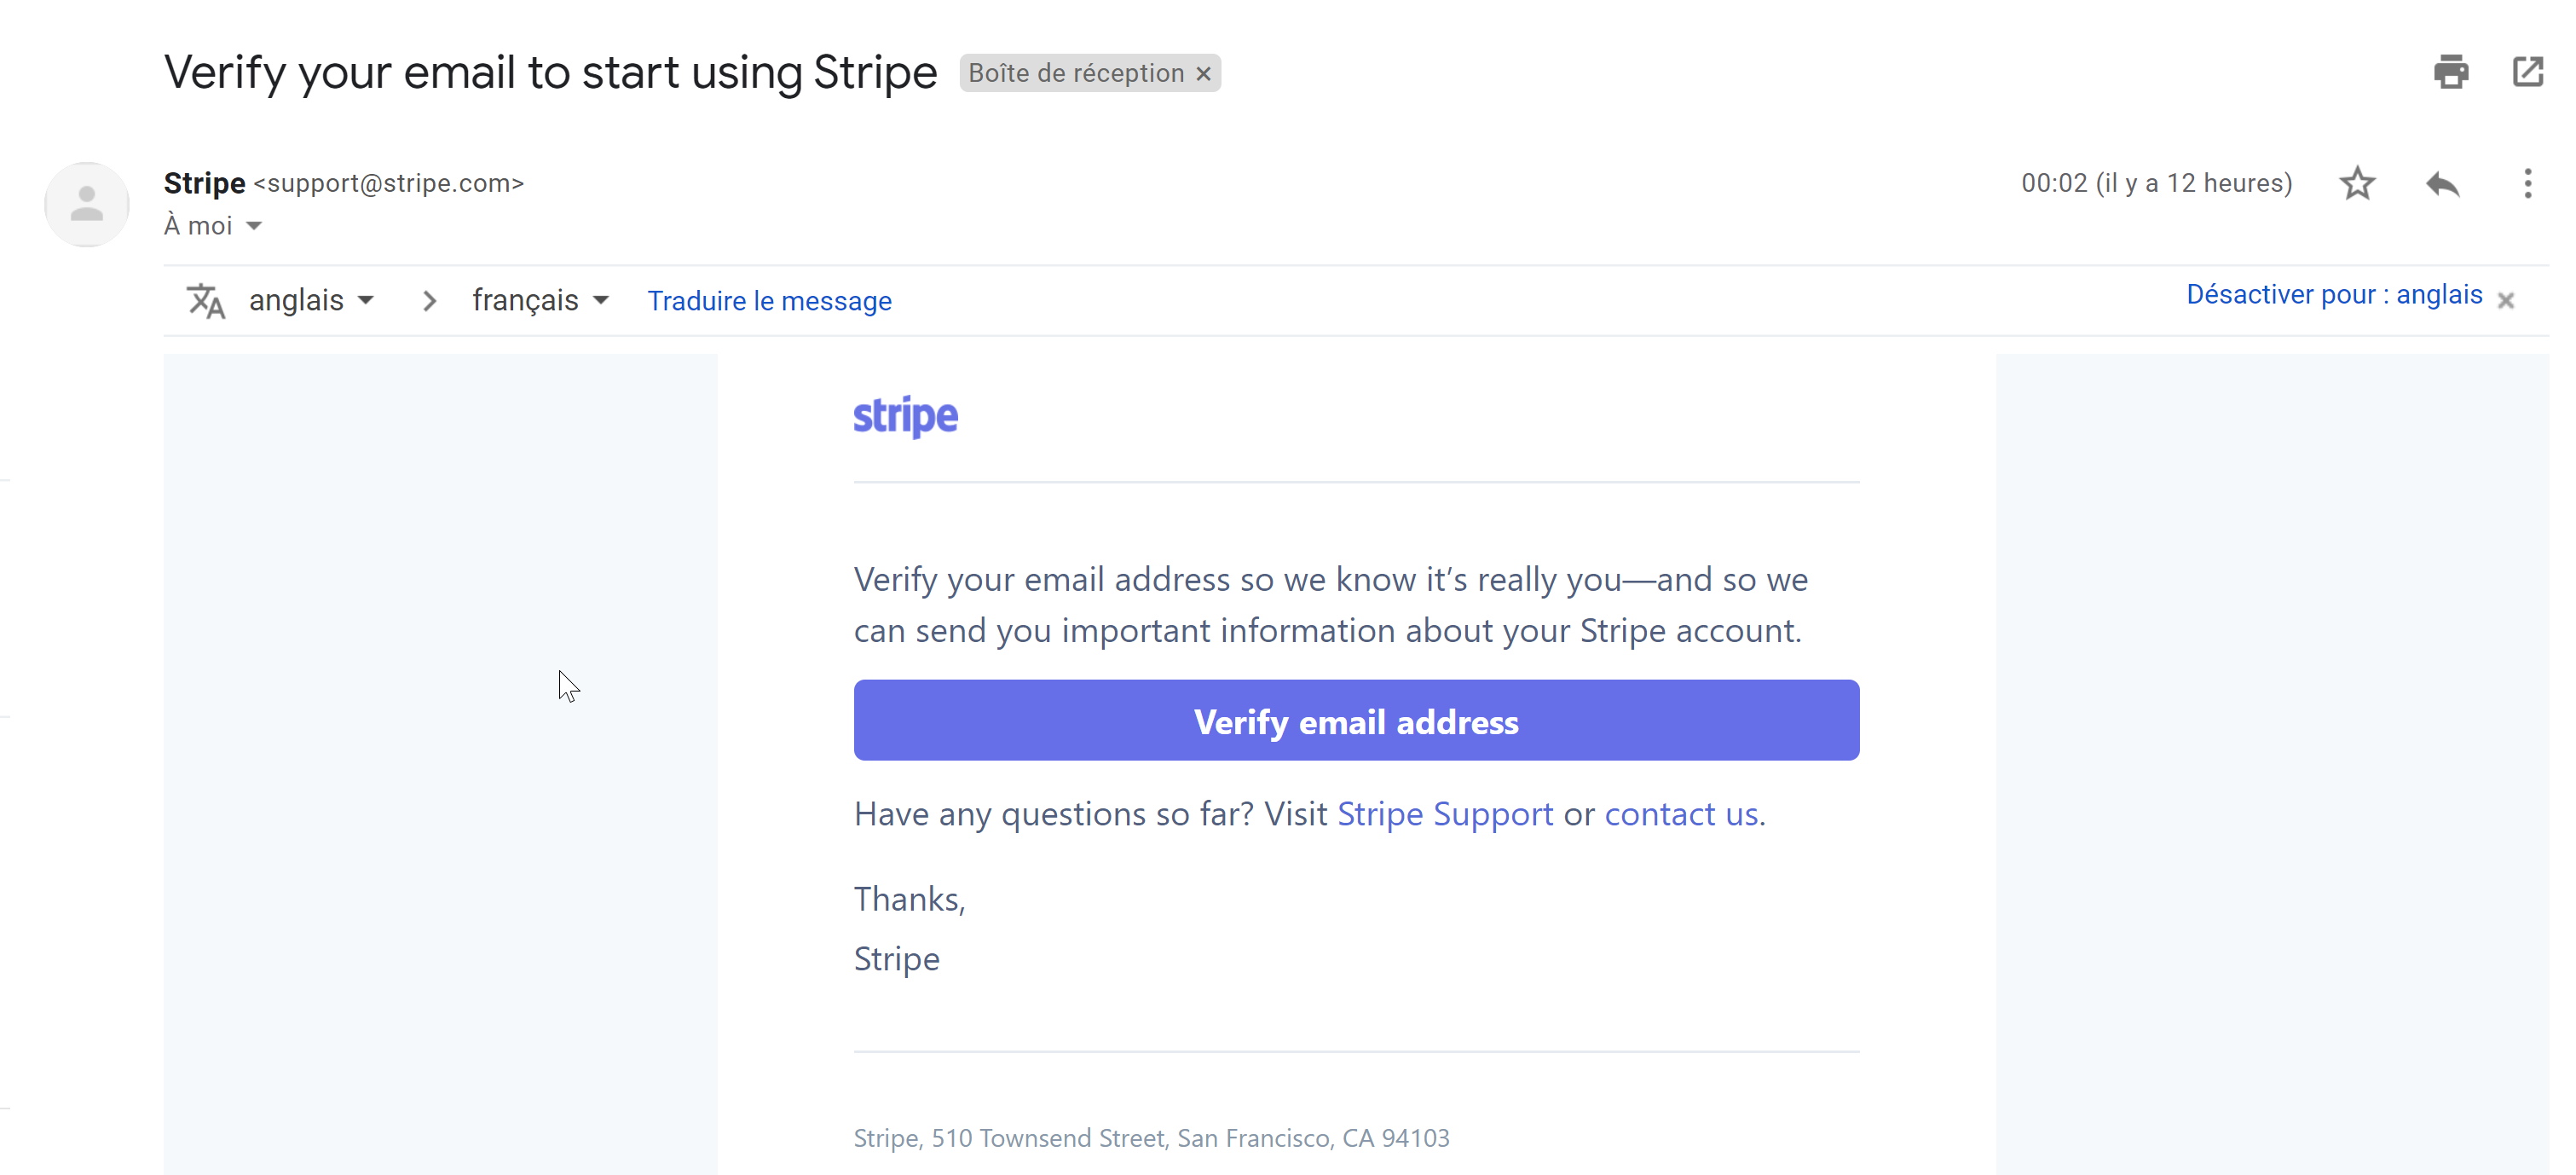Image resolution: width=2576 pixels, height=1175 pixels.
Task: Dismiss the translation bar
Action: pyautogui.click(x=2505, y=301)
